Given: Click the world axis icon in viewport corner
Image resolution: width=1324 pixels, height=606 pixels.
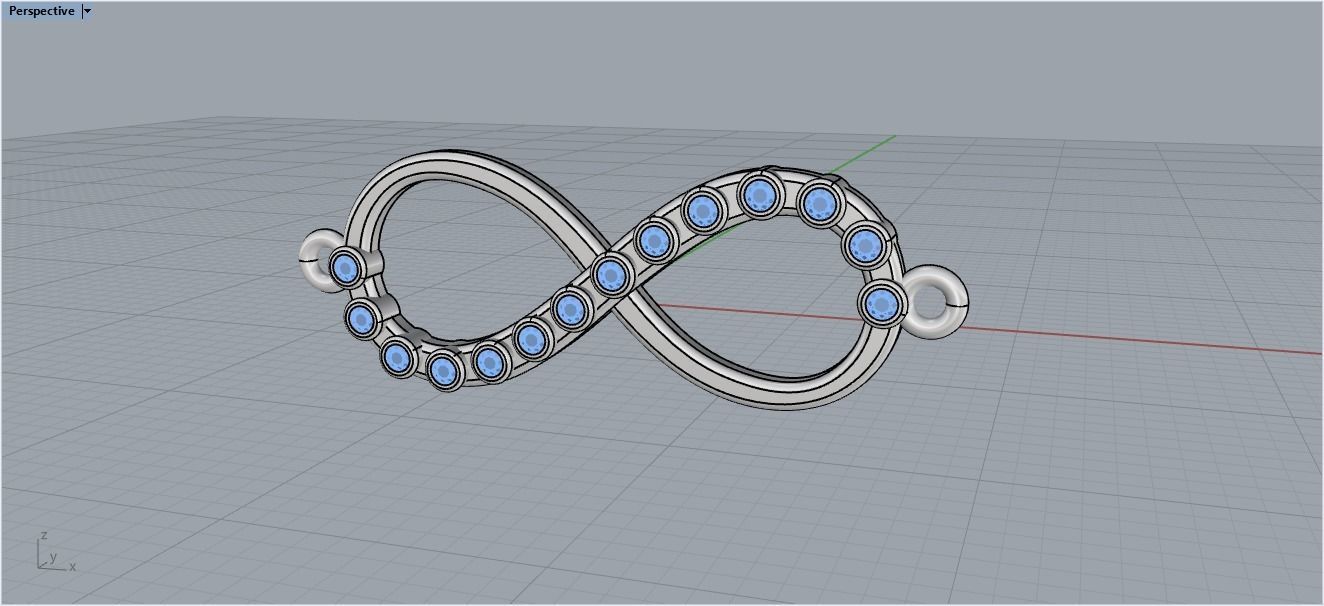Looking at the screenshot, I should (56, 552).
